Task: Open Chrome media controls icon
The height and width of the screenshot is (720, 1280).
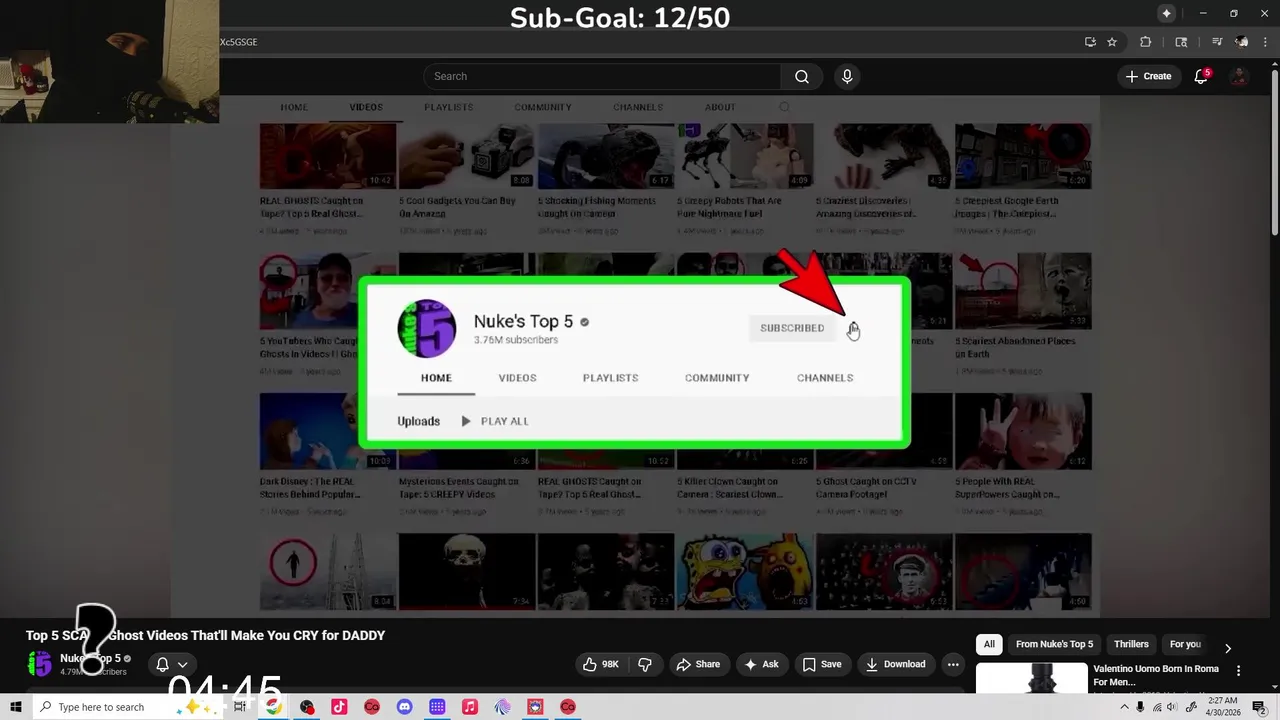Action: [1217, 42]
